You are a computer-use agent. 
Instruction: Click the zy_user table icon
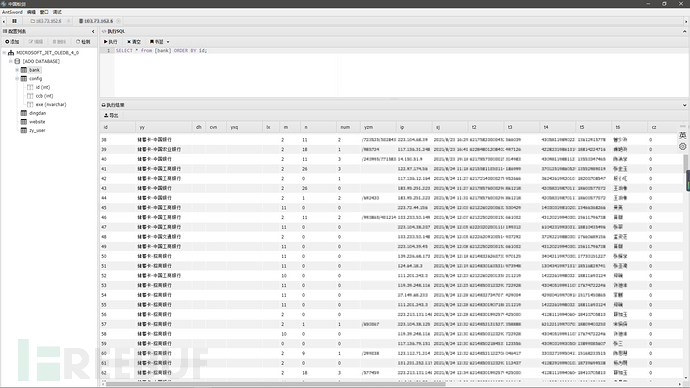click(x=24, y=130)
